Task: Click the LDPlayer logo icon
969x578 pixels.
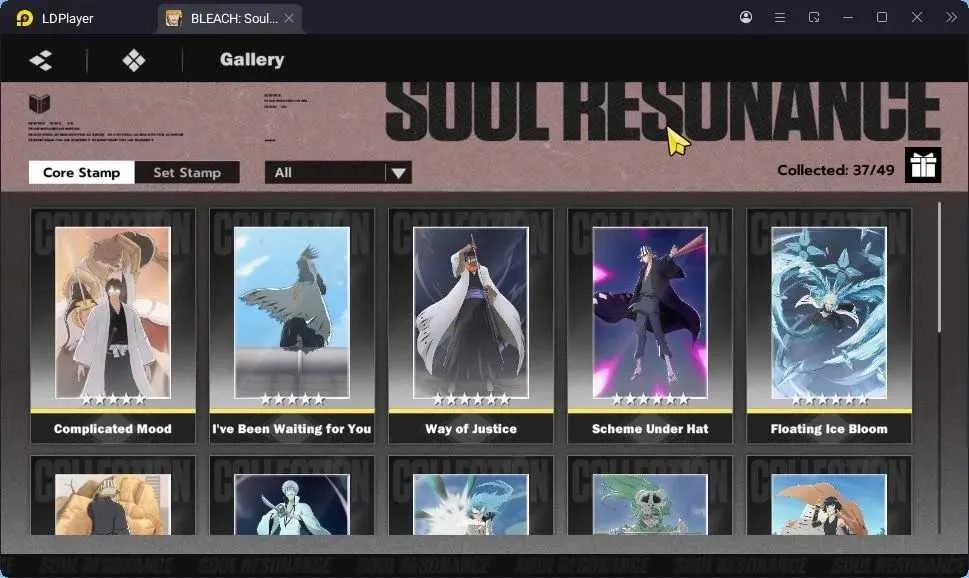Action: click(25, 18)
